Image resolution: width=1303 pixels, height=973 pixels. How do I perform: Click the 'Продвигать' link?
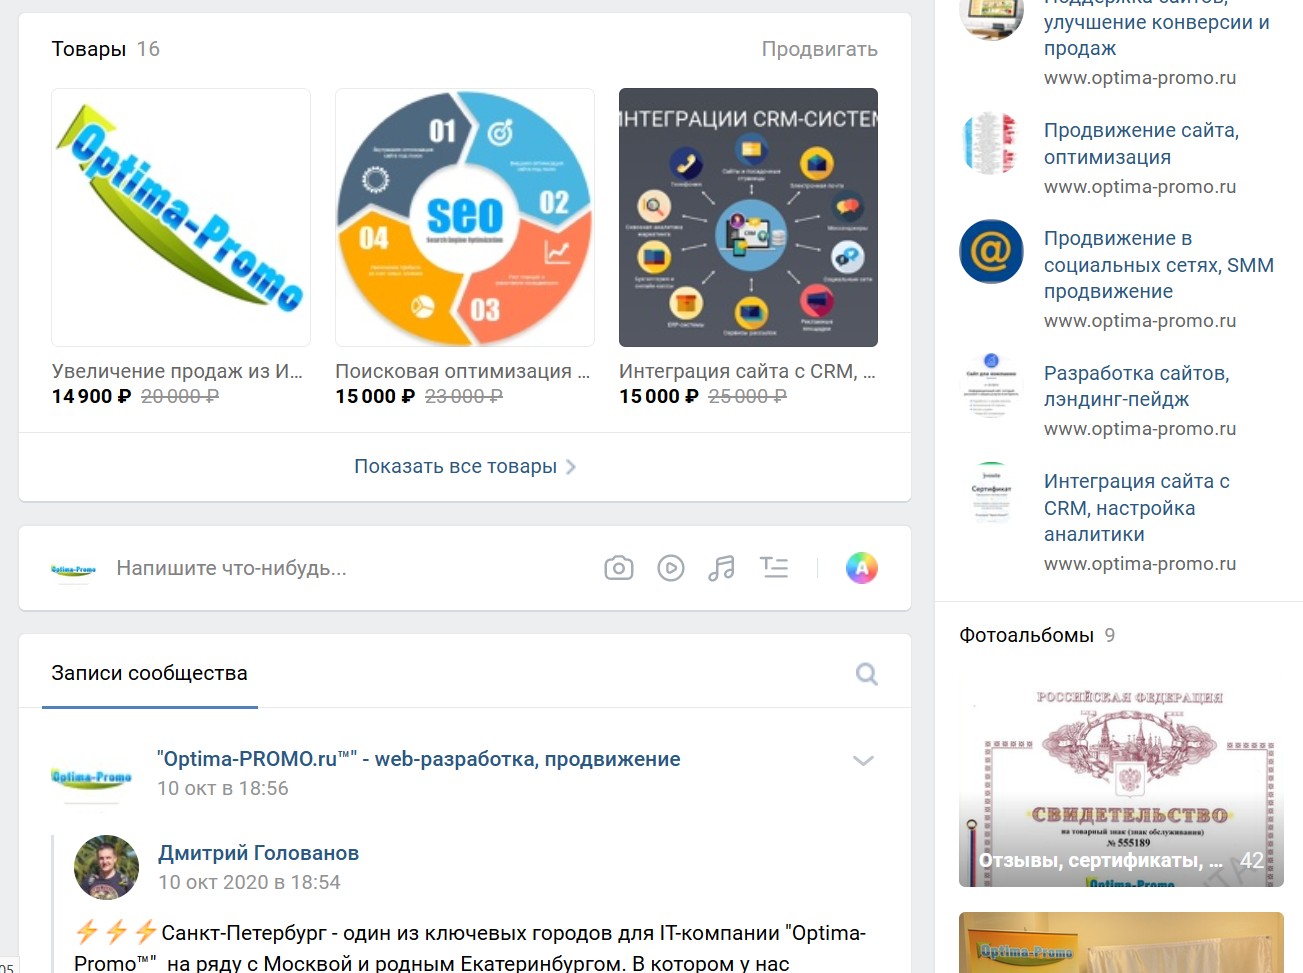click(820, 49)
